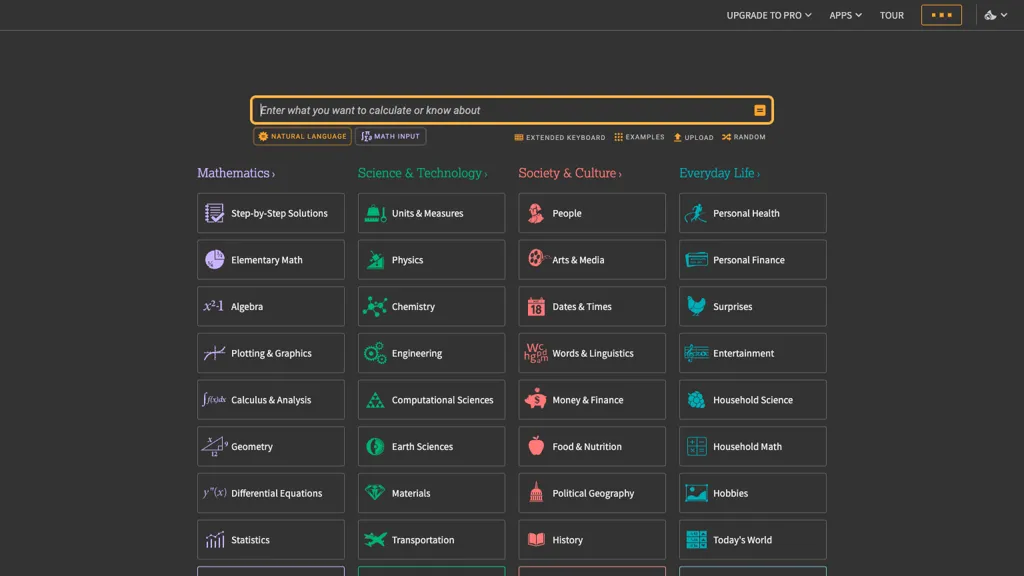Click the Random shuffle icon
1024x576 pixels.
727,137
